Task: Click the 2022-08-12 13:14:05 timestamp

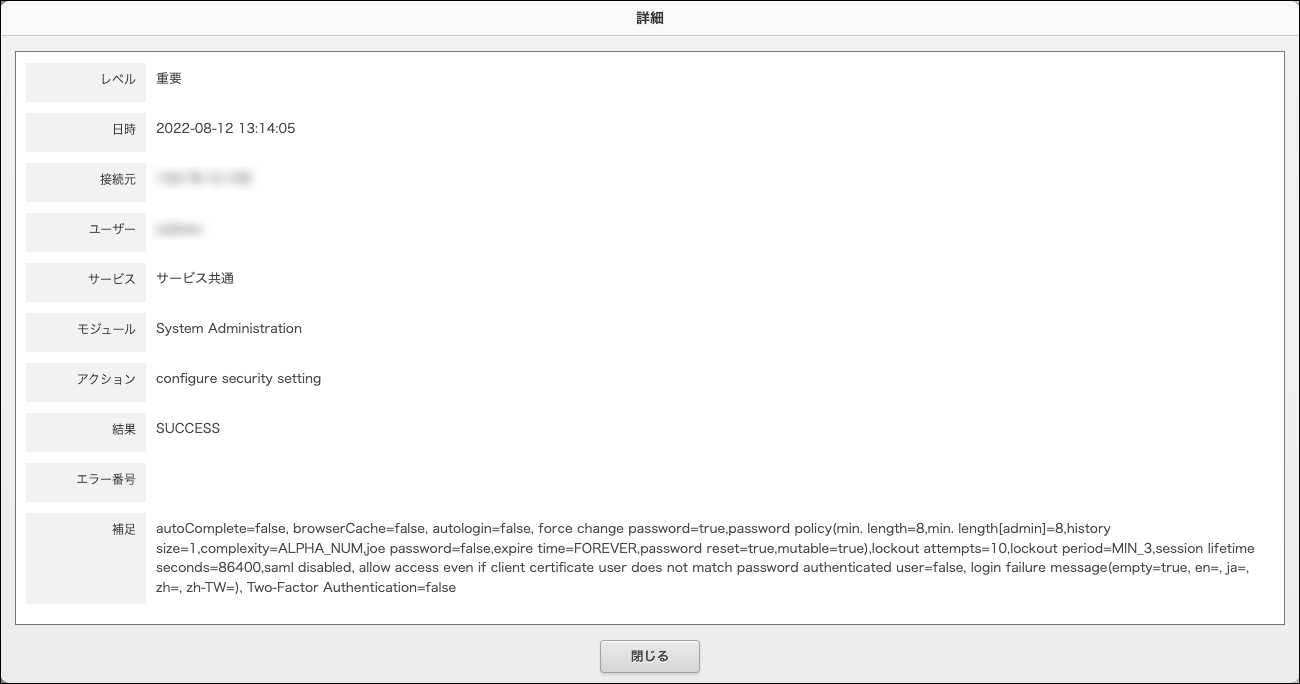Action: click(226, 129)
